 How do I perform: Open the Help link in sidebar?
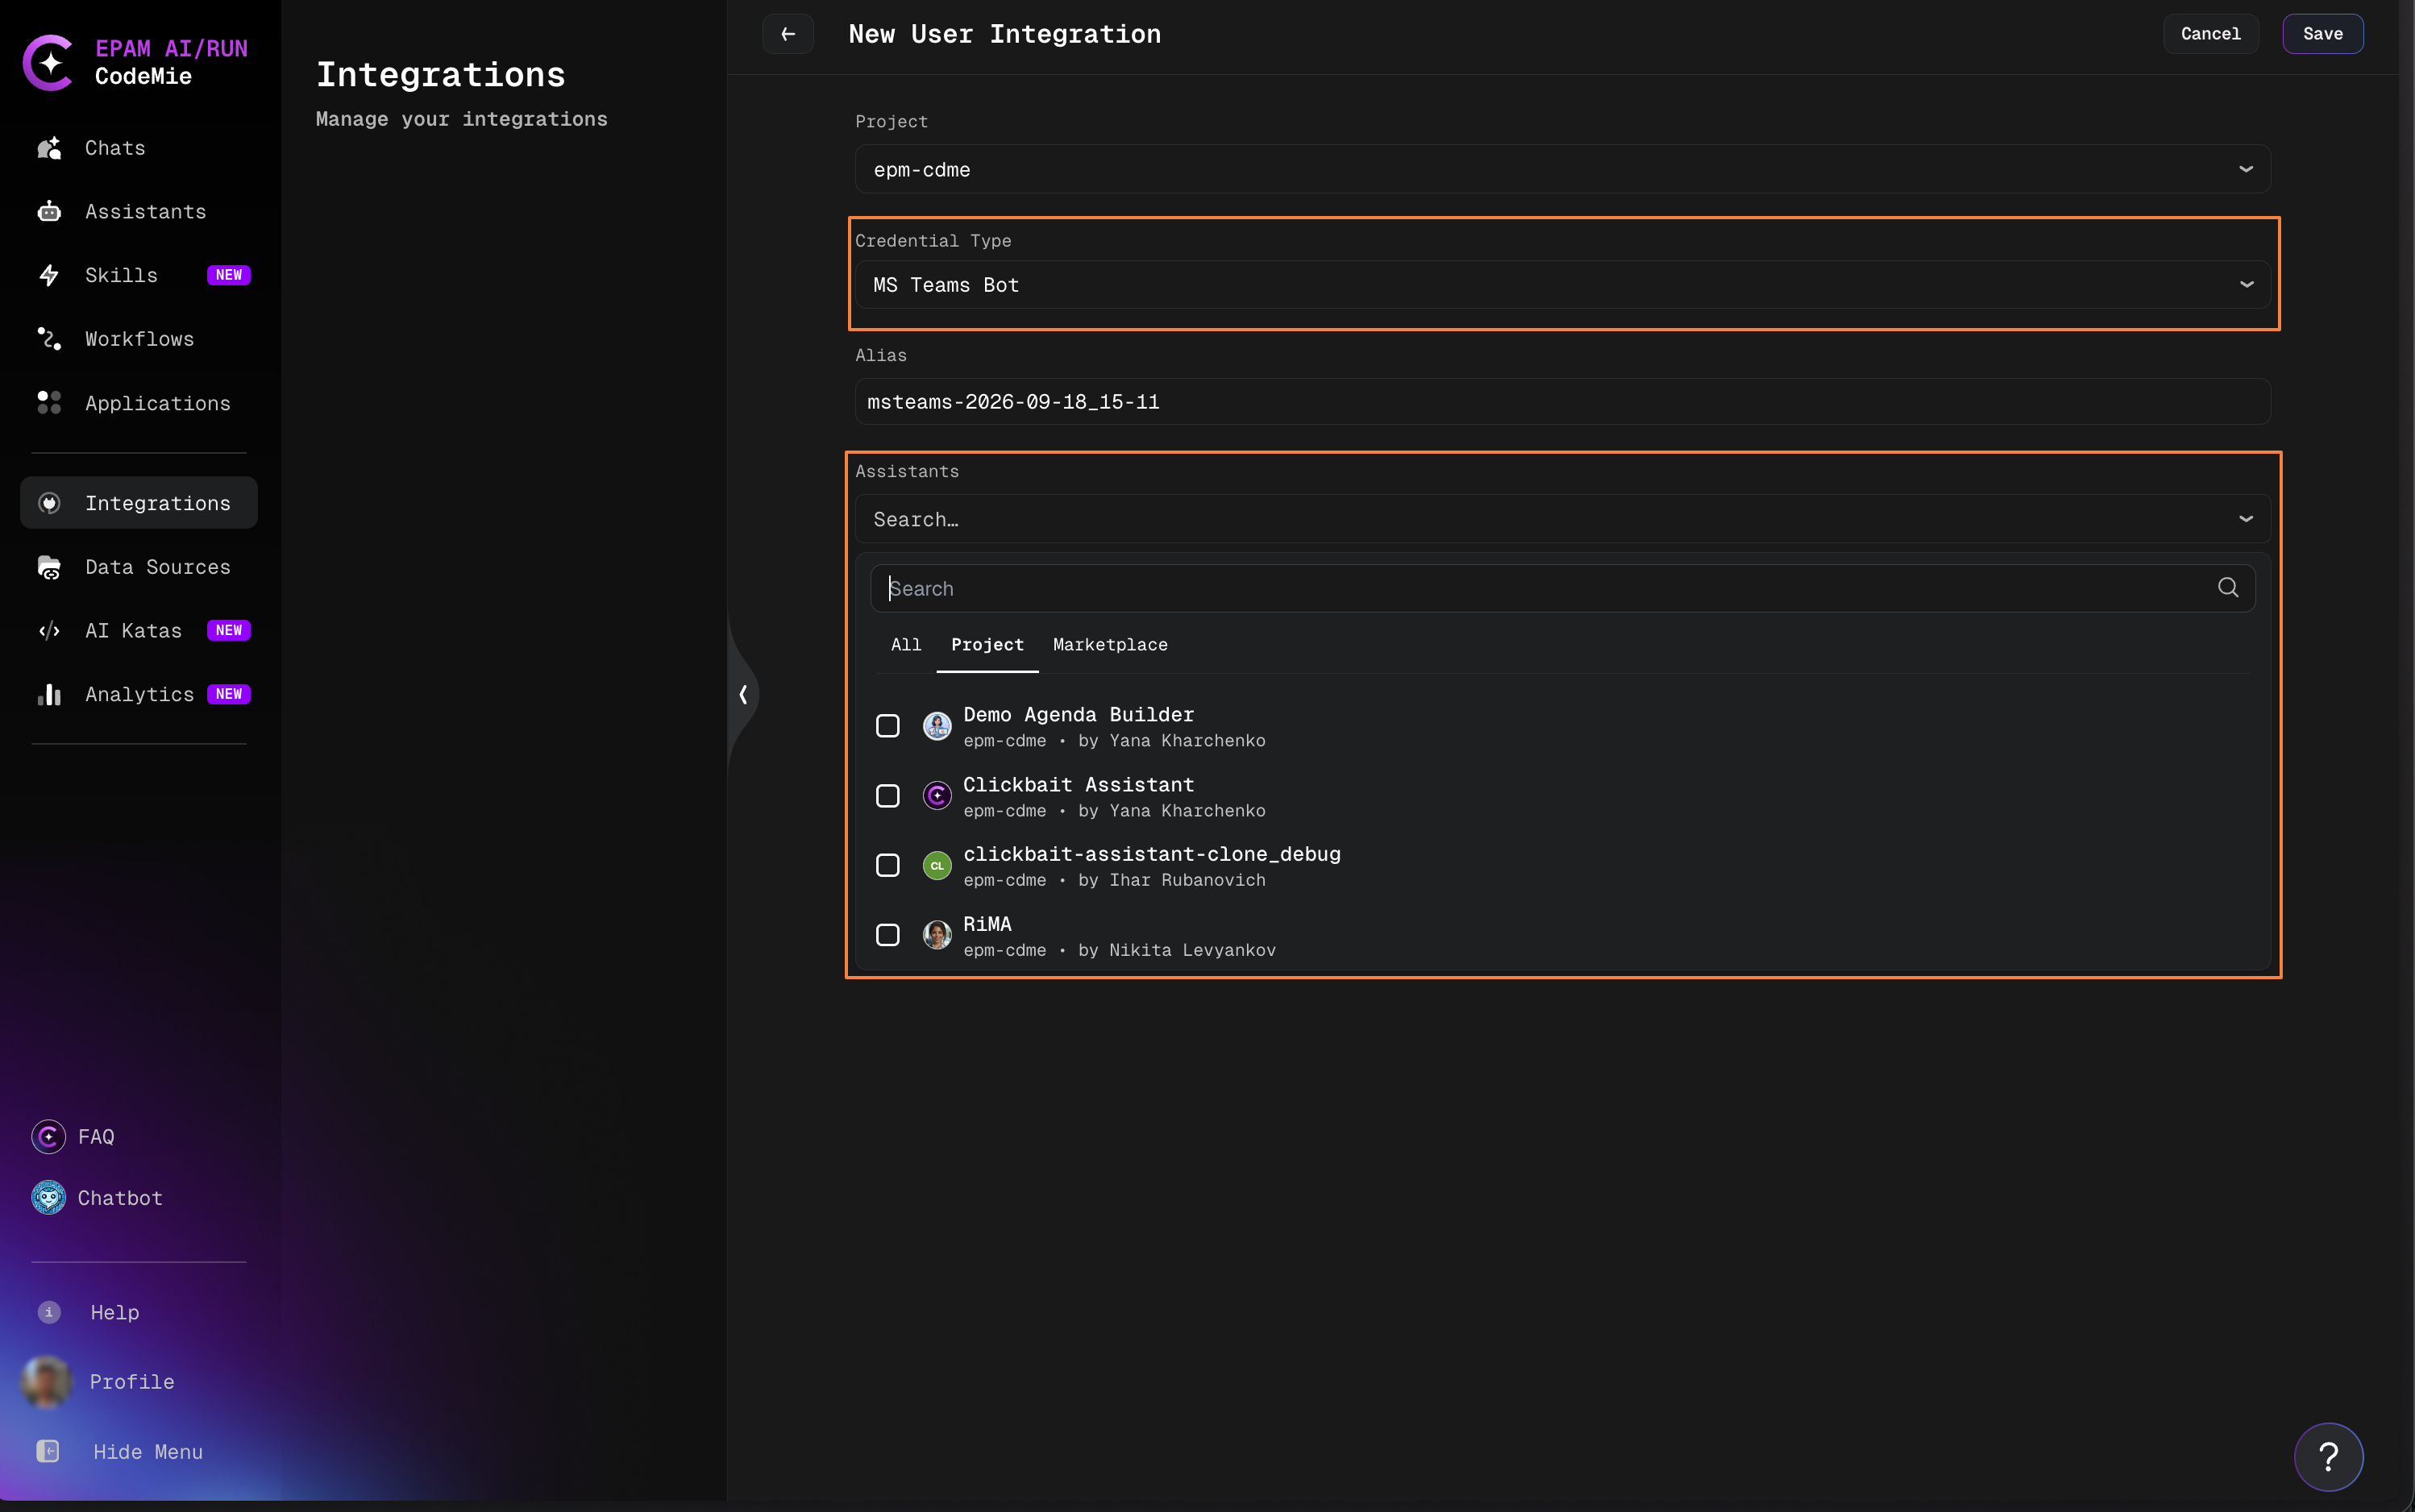point(115,1312)
